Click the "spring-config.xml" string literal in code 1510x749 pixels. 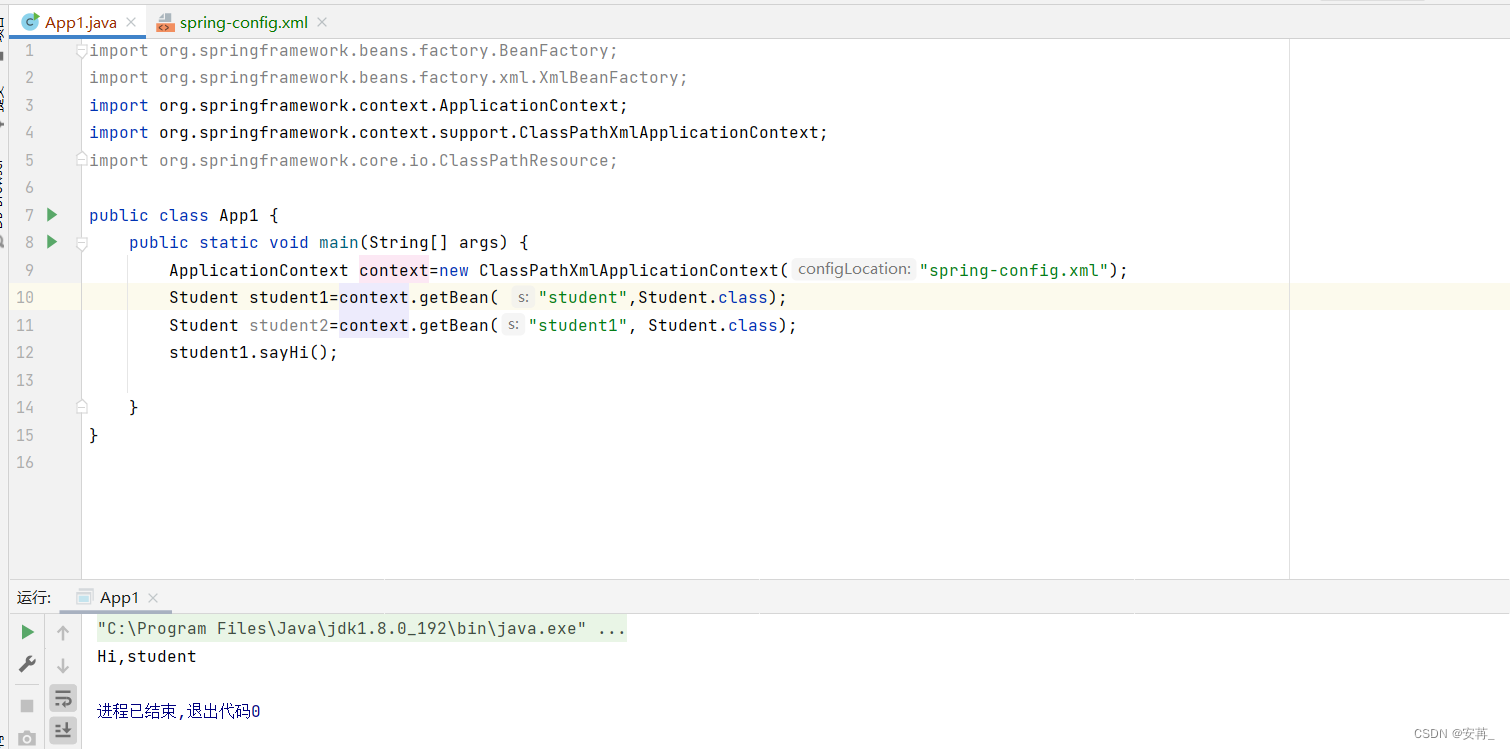[x=1014, y=270]
